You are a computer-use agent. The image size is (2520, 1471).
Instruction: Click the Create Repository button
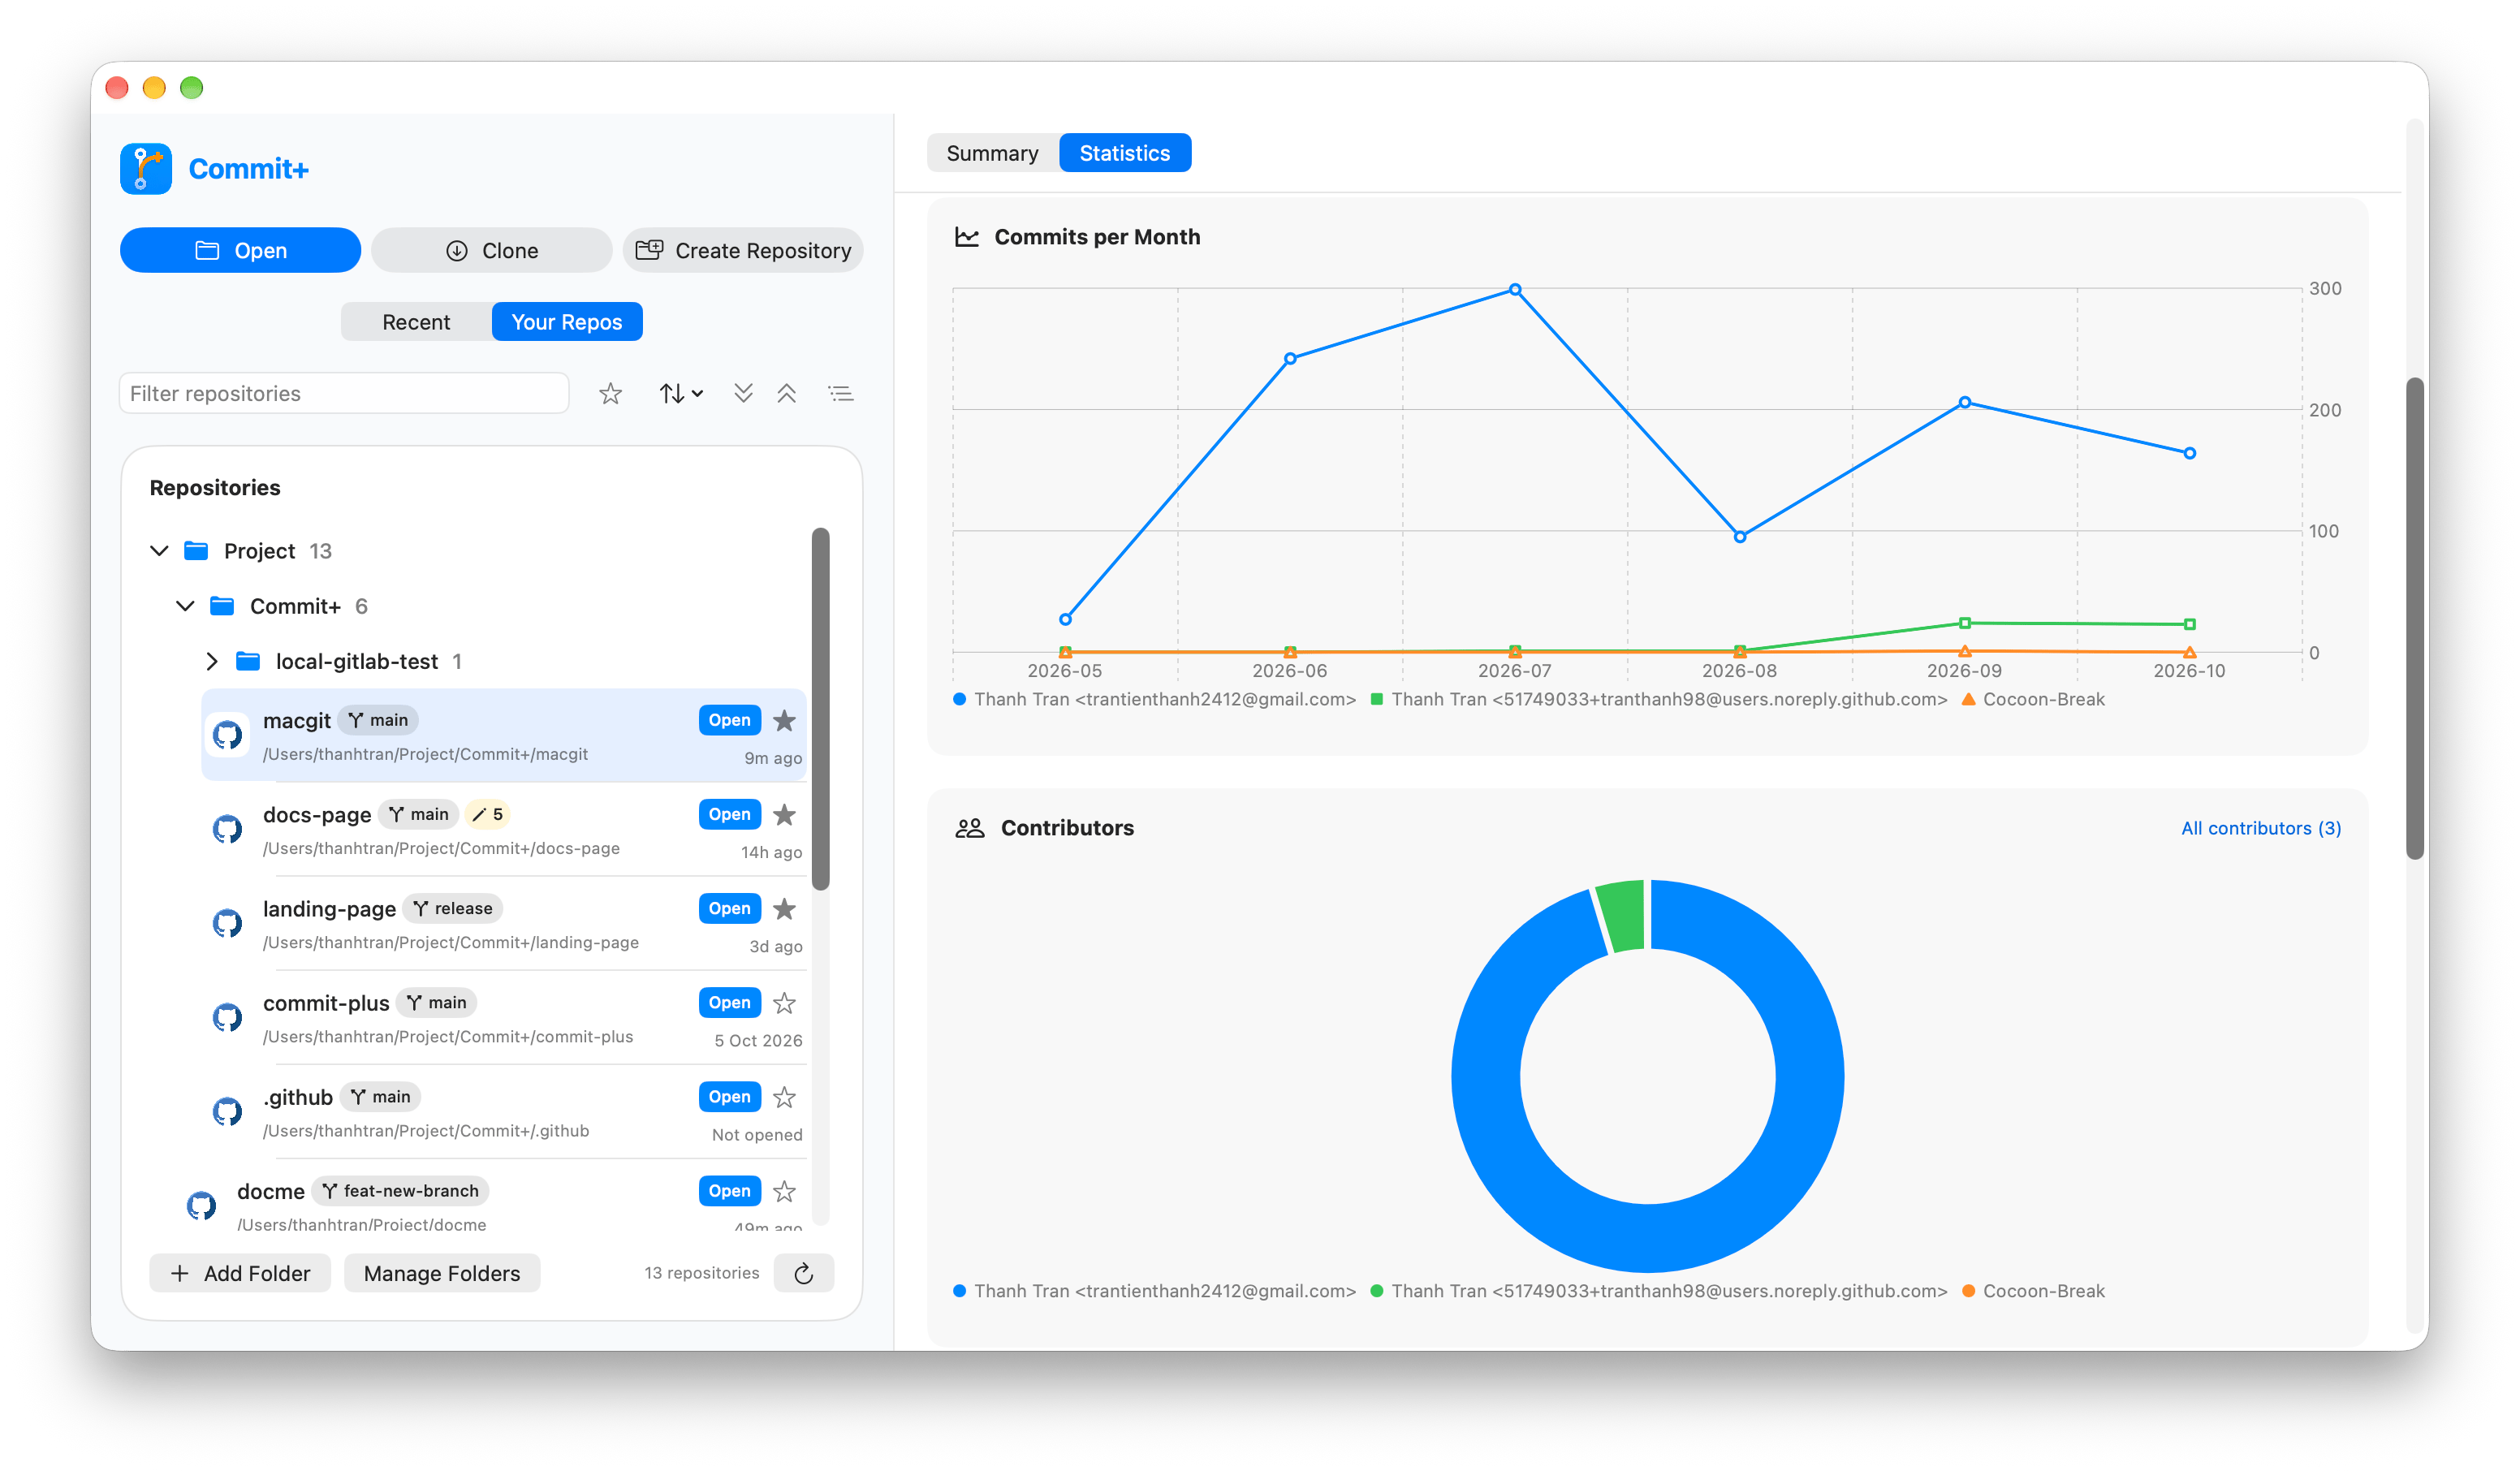click(743, 250)
